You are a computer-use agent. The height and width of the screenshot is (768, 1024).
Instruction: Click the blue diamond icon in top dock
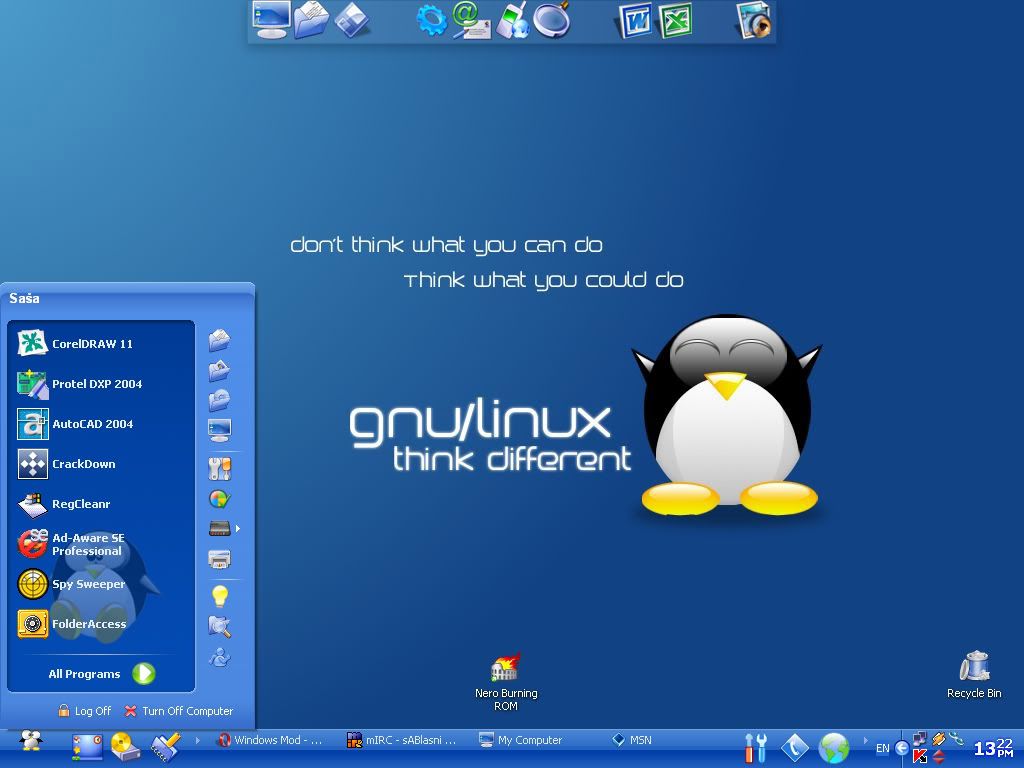[x=352, y=20]
